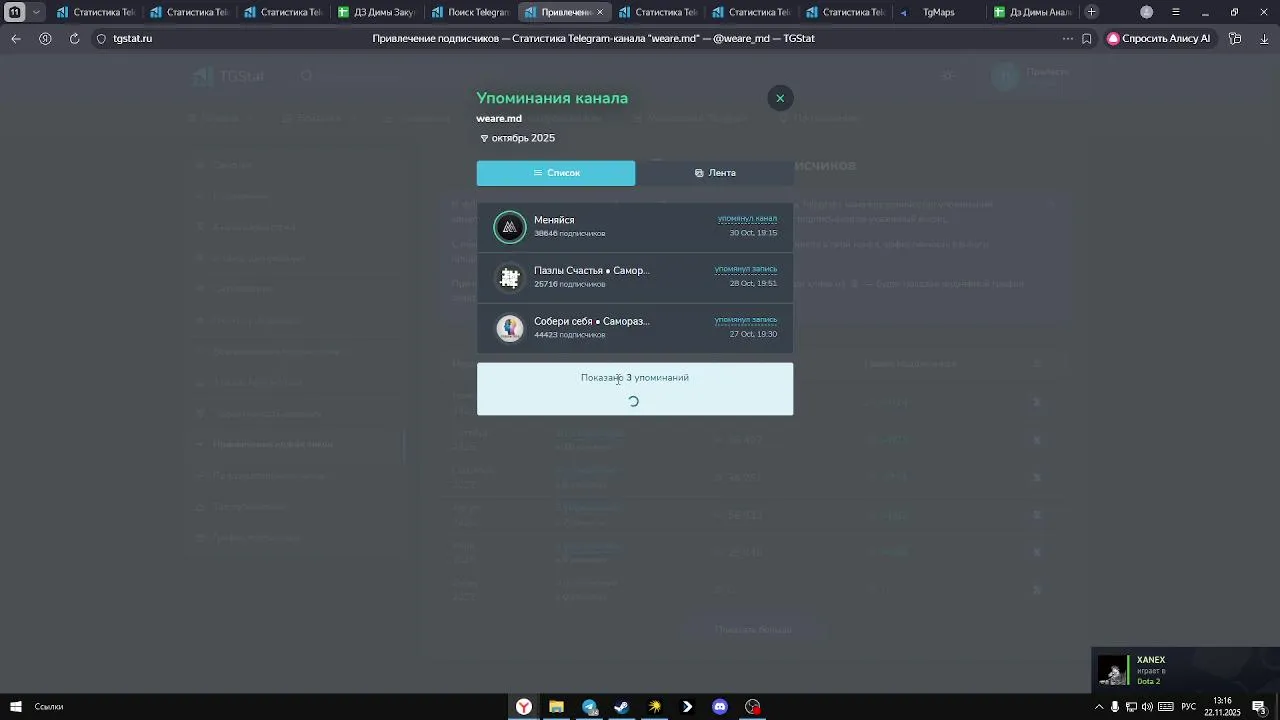Open the Собери себя • Самораз... channel name
This screenshot has height=720, width=1280.
592,322
